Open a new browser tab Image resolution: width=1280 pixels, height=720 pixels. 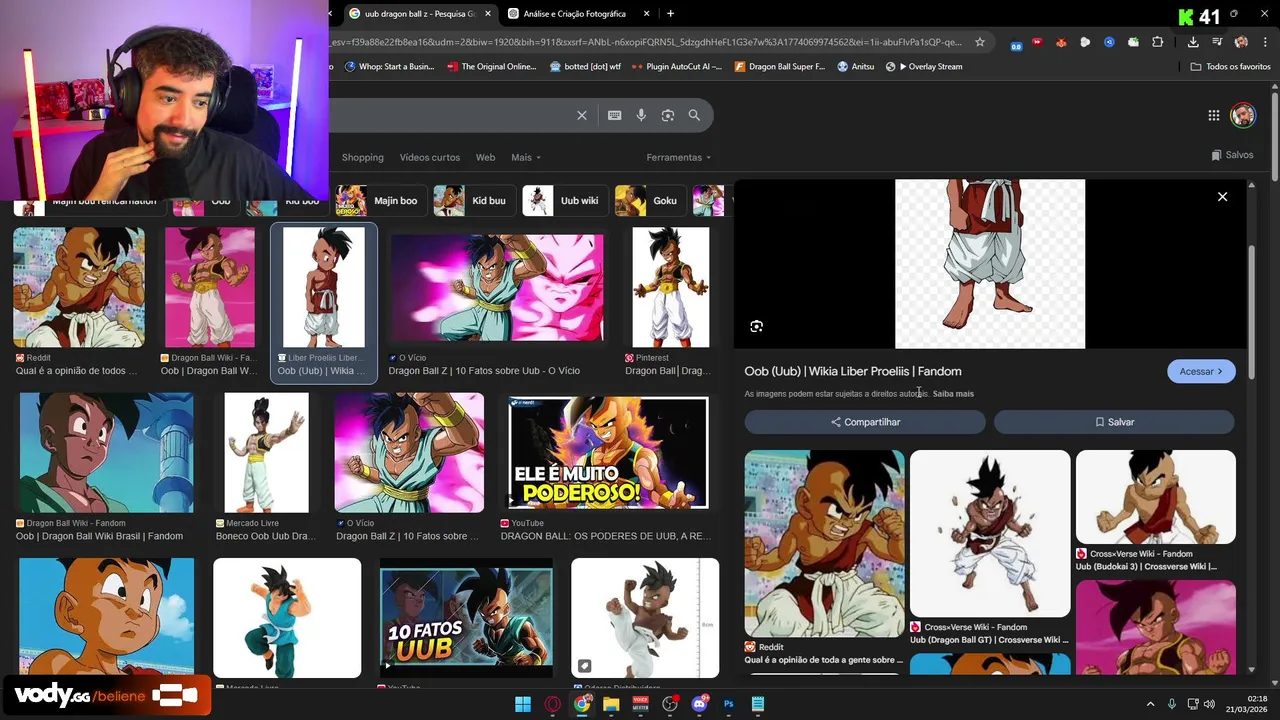[670, 14]
